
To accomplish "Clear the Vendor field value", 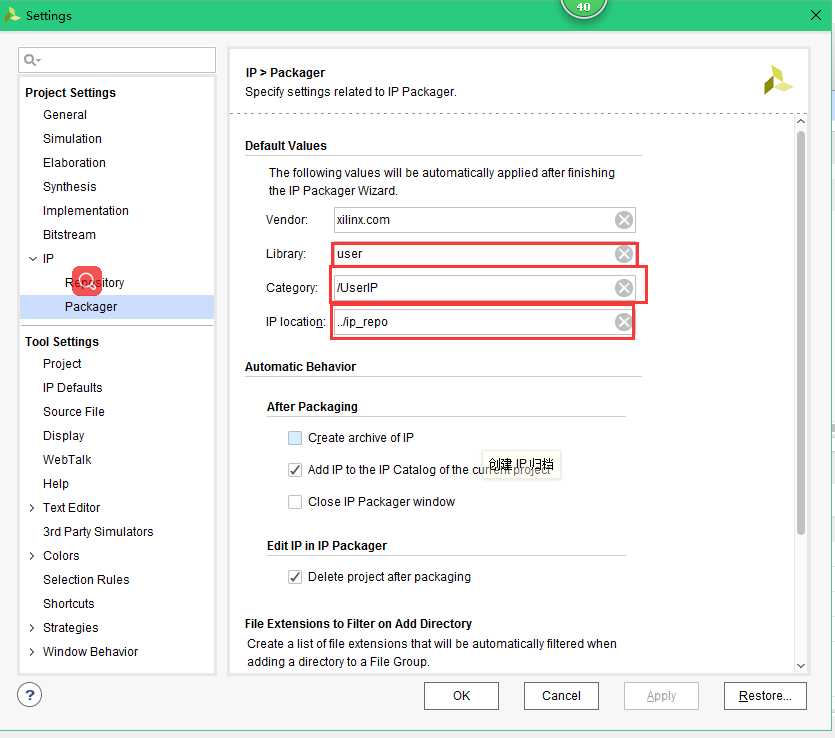I will click(x=624, y=220).
